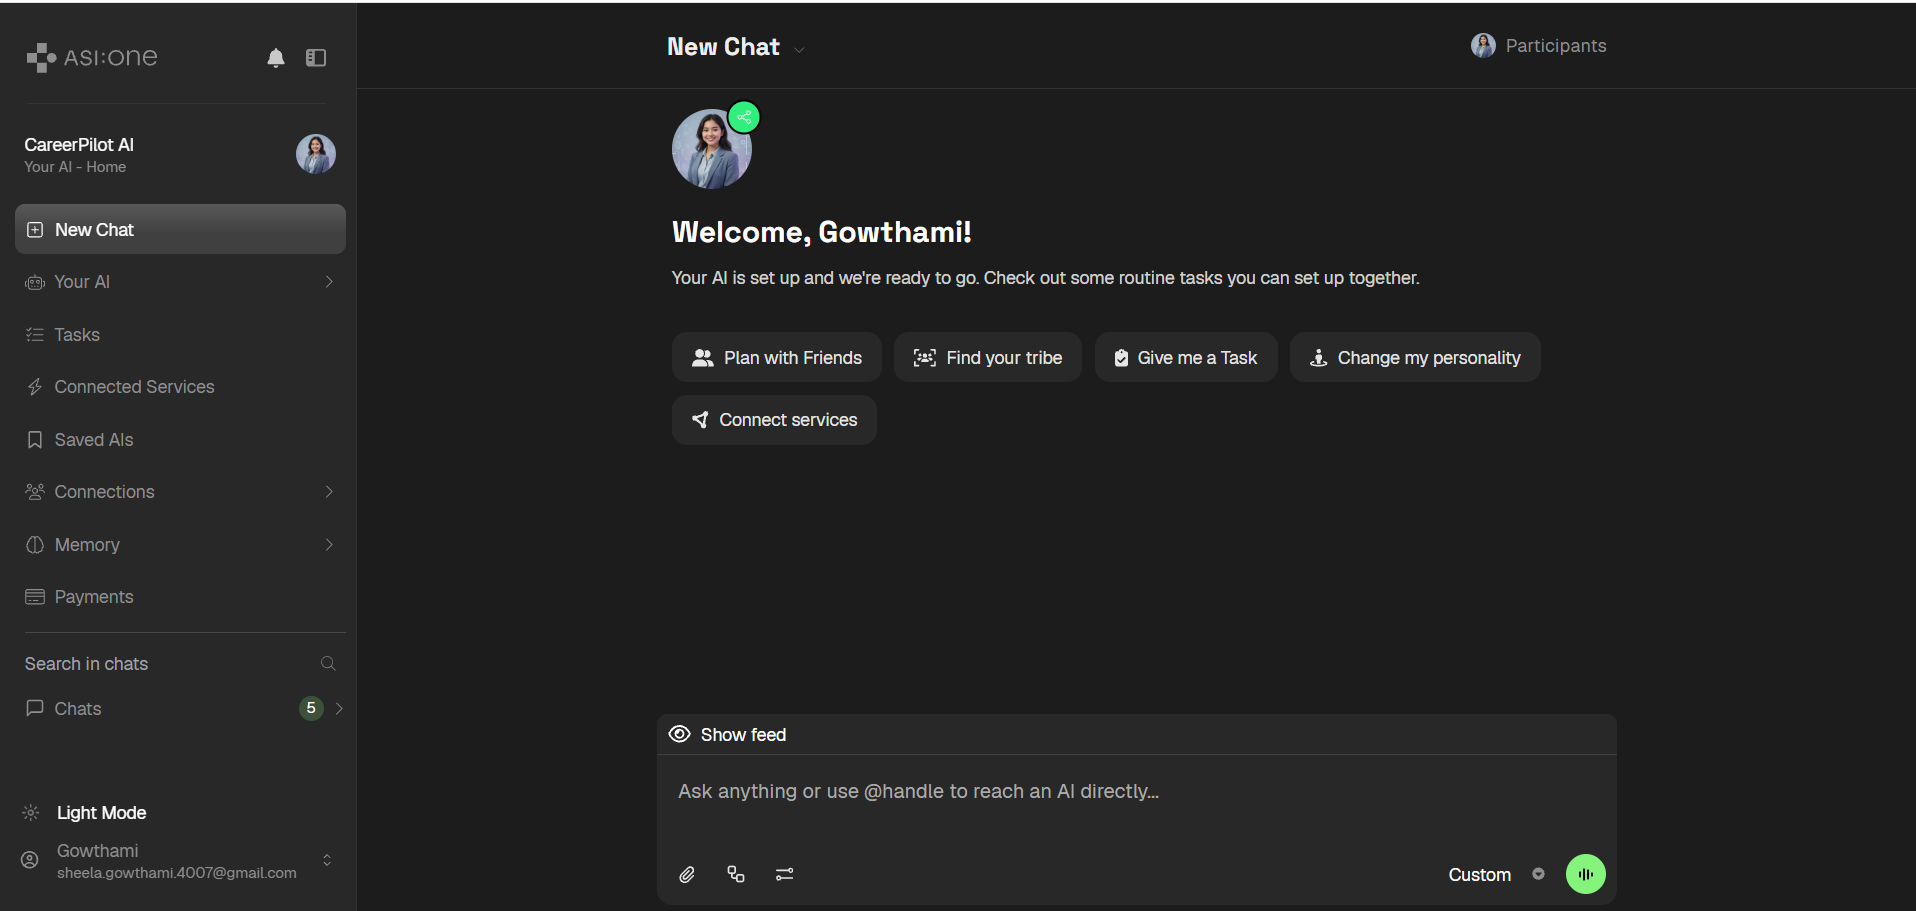Go to the Payments menu item
This screenshot has width=1916, height=911.
(180, 597)
